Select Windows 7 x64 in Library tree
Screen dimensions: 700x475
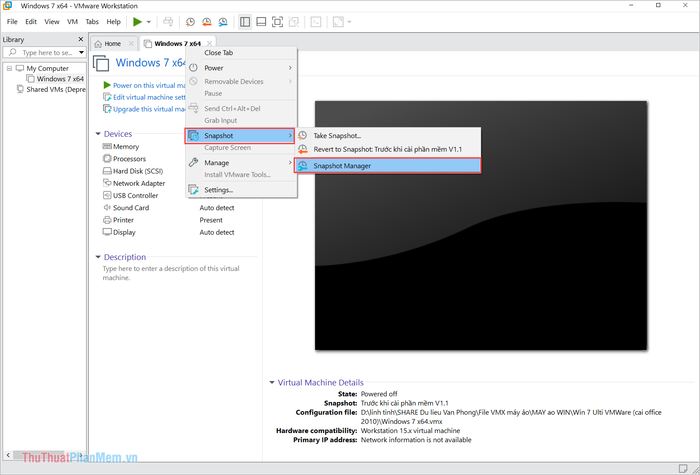55,79
